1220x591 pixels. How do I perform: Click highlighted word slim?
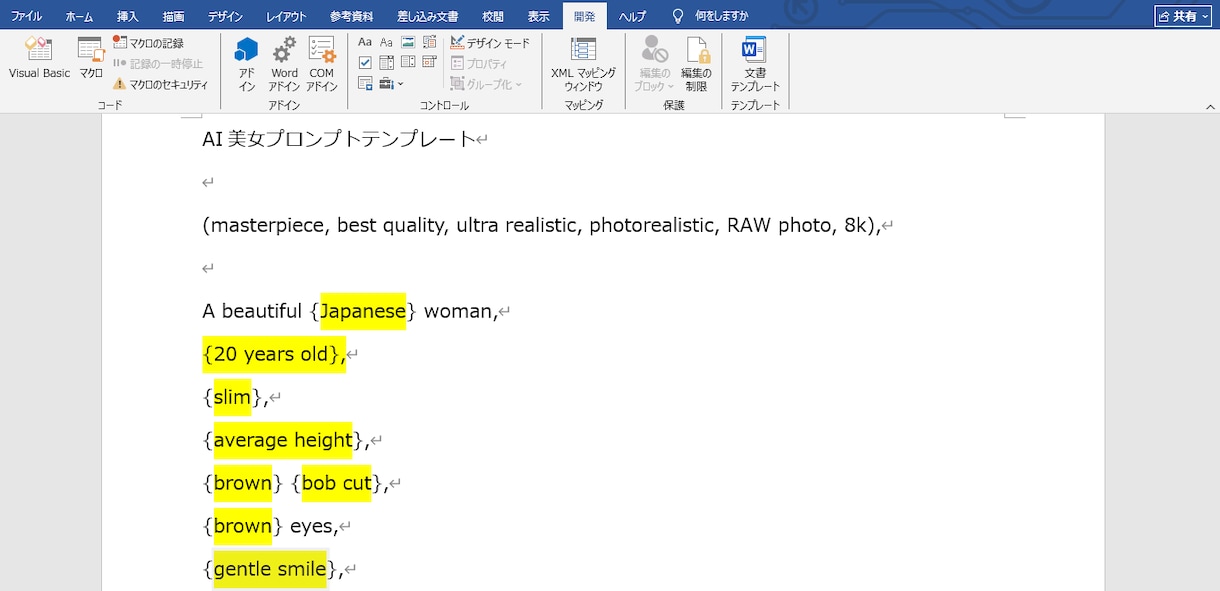232,397
